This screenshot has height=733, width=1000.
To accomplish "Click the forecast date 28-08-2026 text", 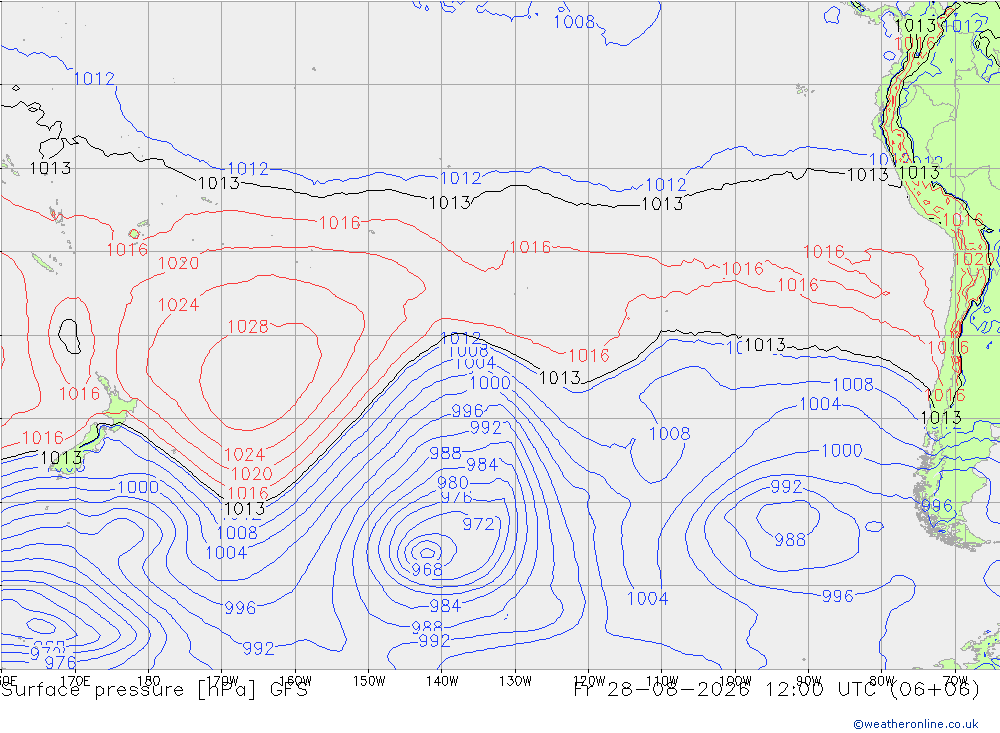I will 677,690.
